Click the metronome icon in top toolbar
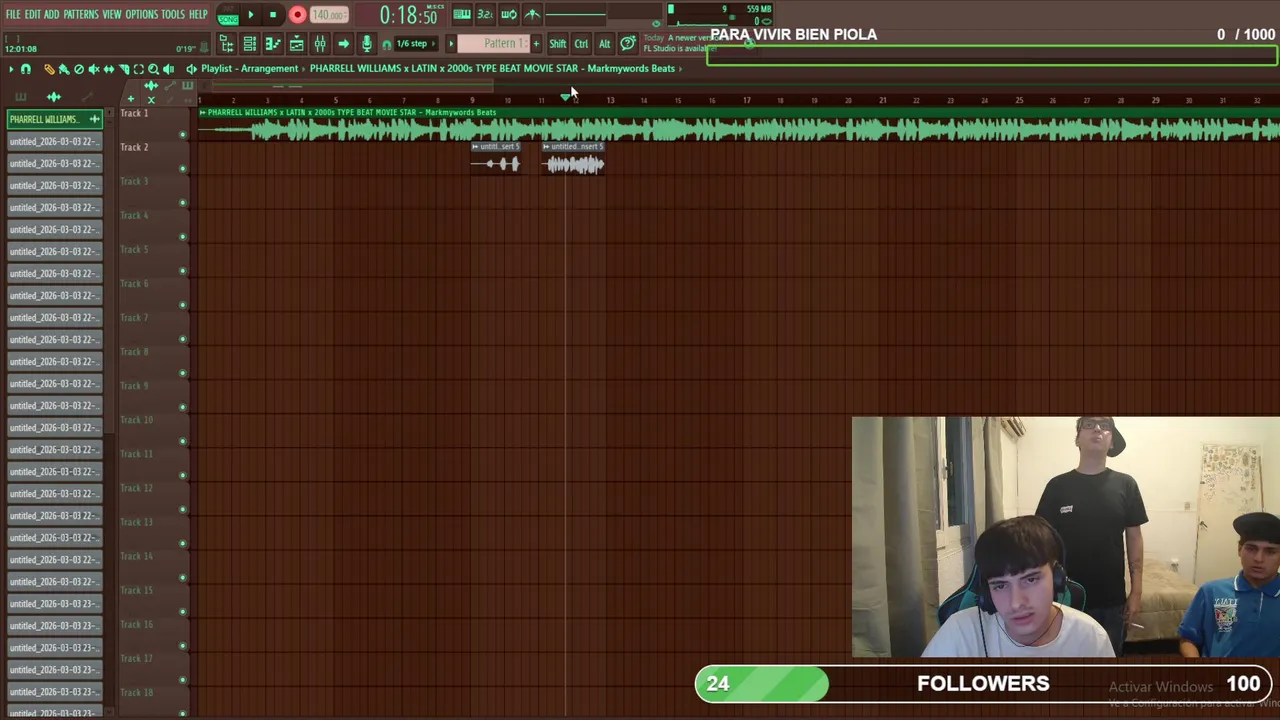The width and height of the screenshot is (1280, 720). [532, 14]
